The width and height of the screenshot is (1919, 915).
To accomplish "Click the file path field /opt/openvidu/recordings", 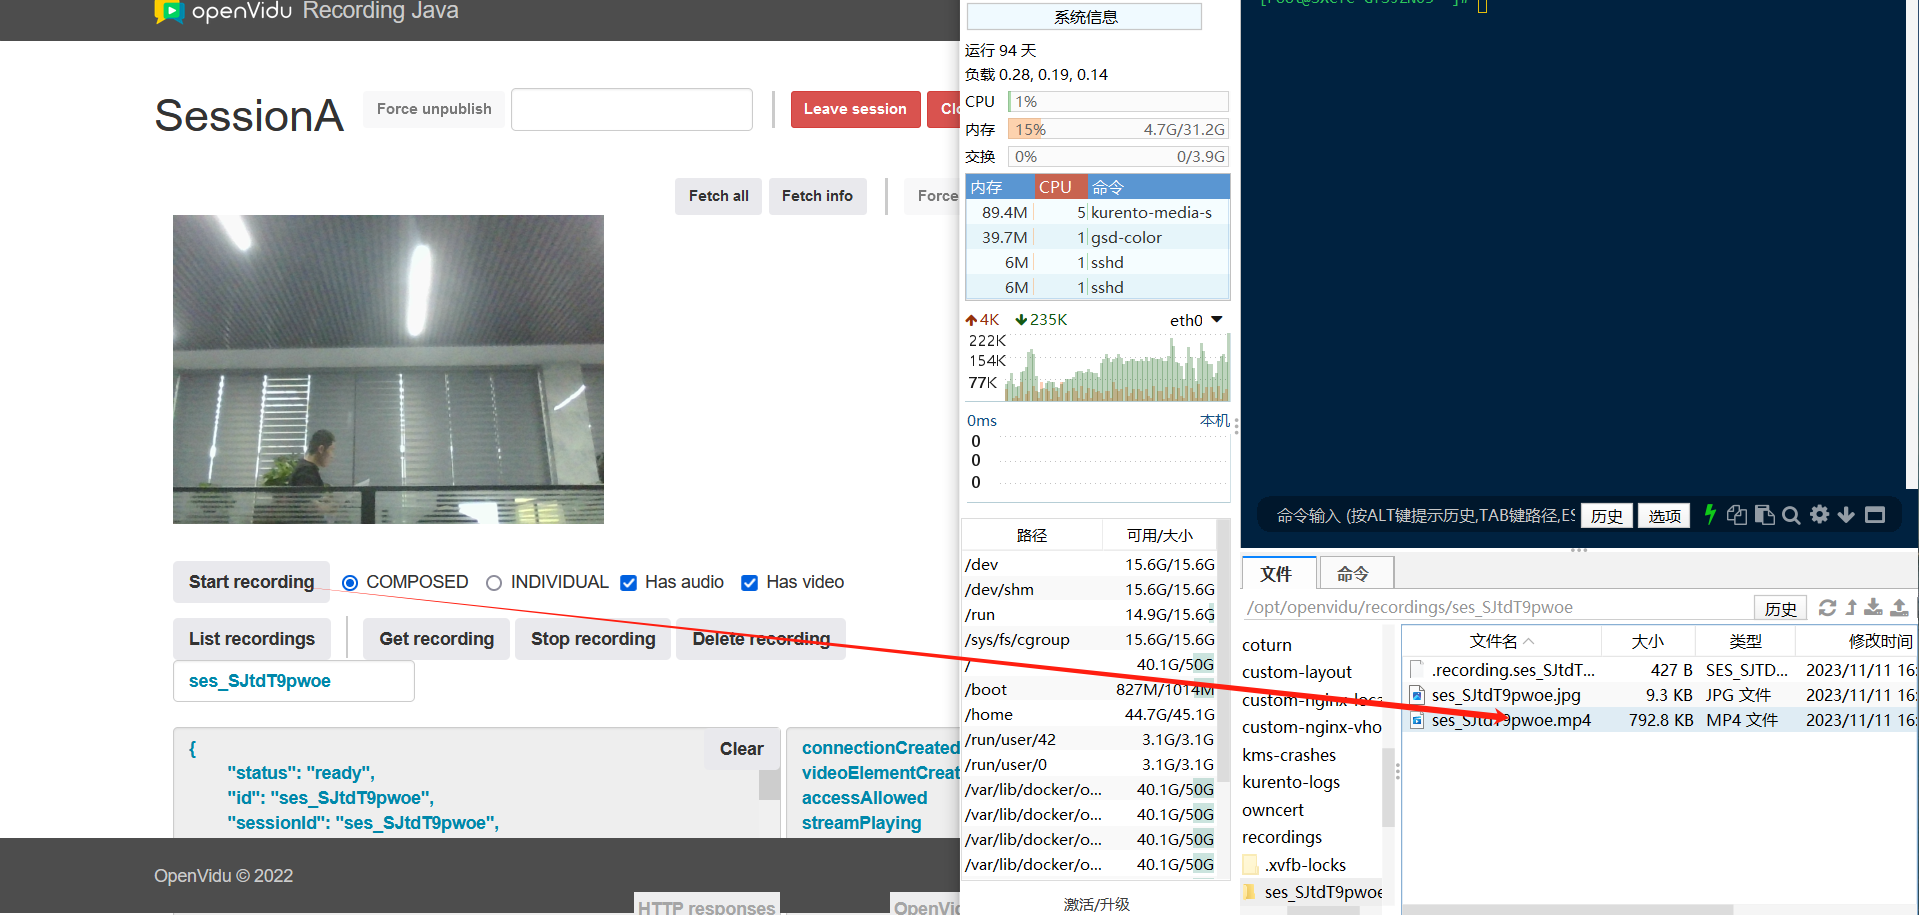I will coord(1497,607).
